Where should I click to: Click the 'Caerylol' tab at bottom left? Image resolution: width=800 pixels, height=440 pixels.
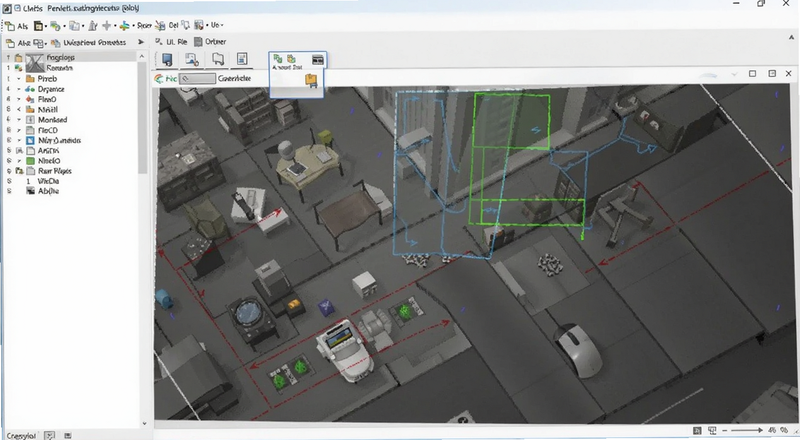click(21, 436)
